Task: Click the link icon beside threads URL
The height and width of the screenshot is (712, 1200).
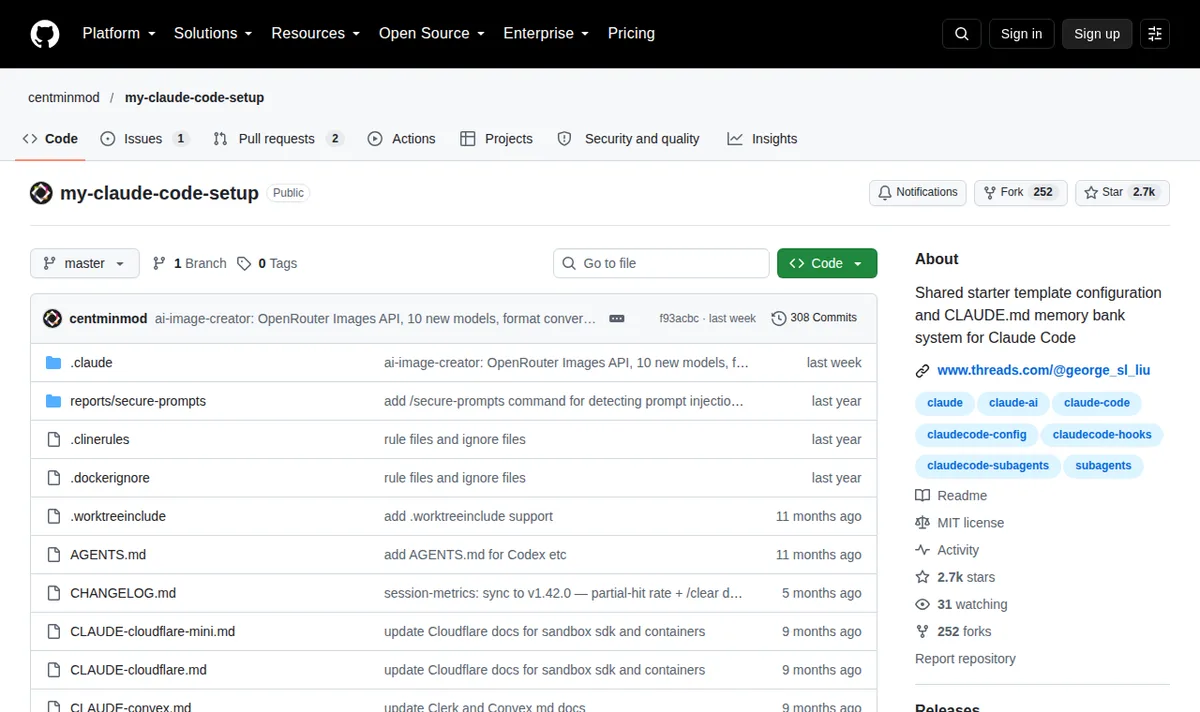Action: 923,371
